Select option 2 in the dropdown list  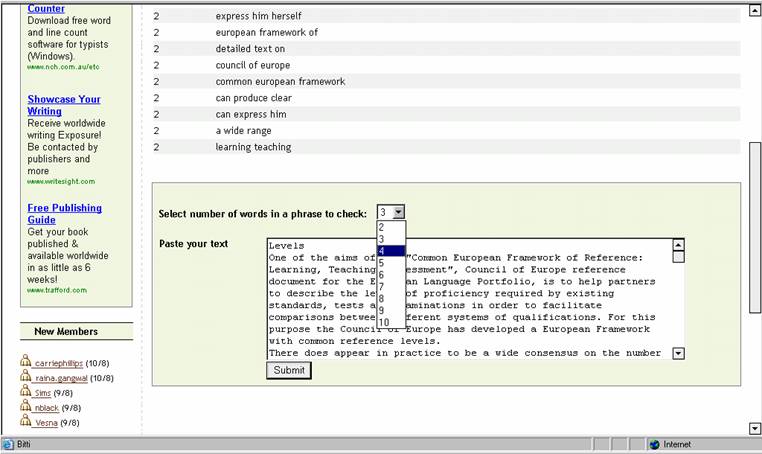point(391,227)
